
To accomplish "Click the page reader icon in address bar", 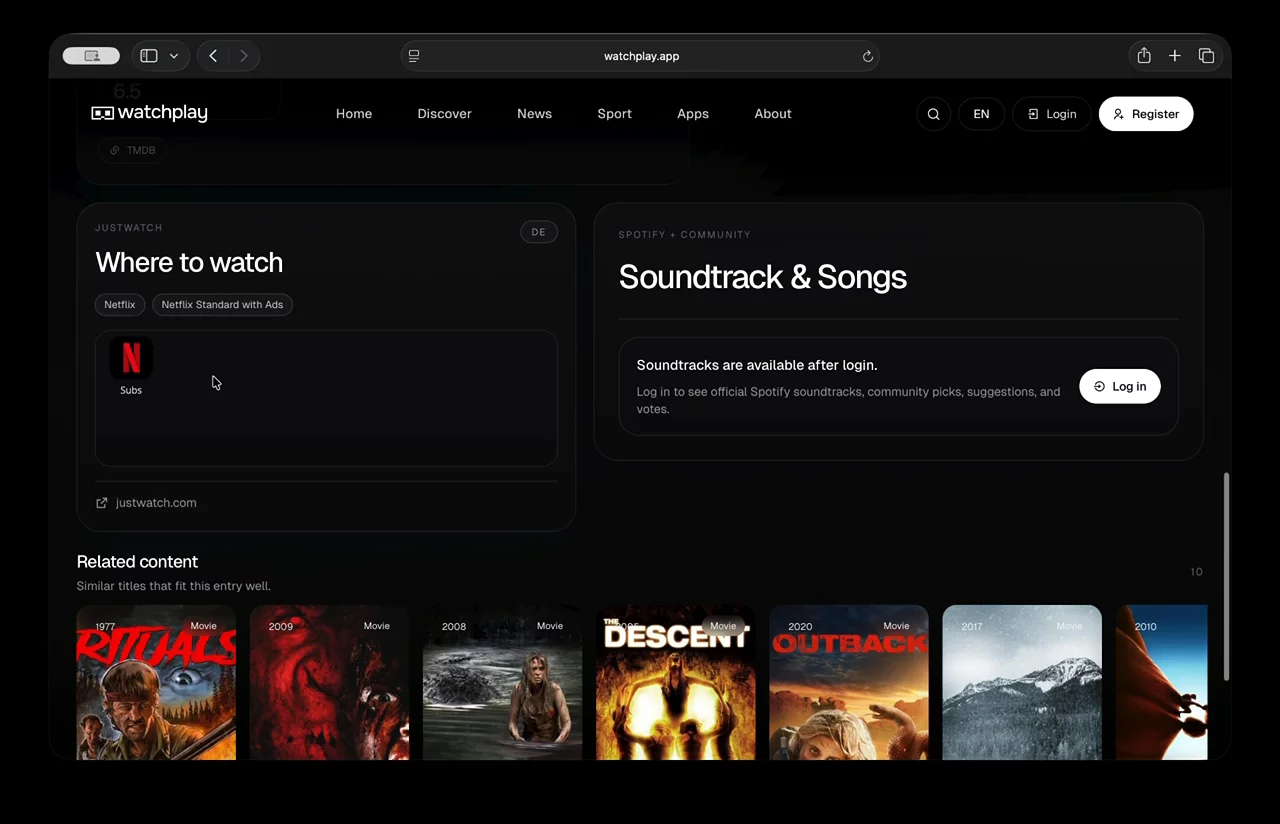I will pos(414,56).
